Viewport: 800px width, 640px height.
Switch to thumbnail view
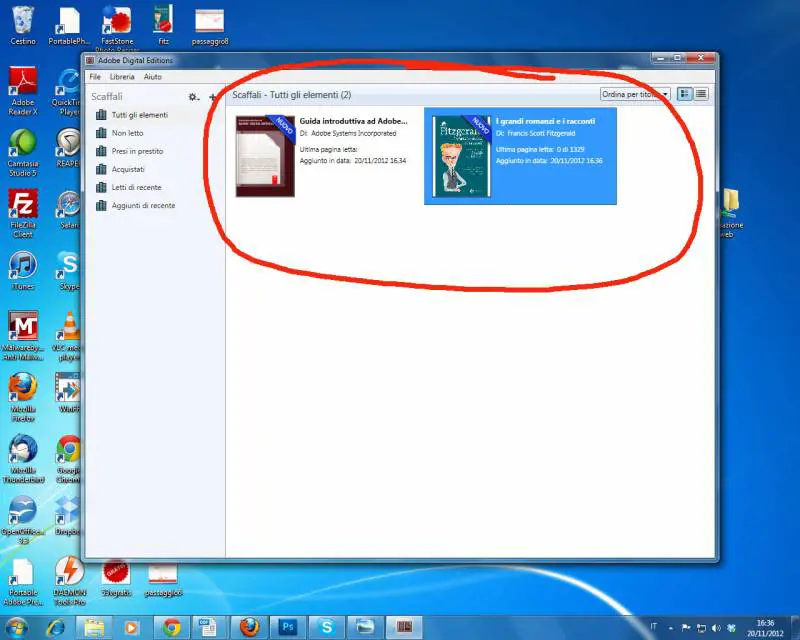(684, 94)
